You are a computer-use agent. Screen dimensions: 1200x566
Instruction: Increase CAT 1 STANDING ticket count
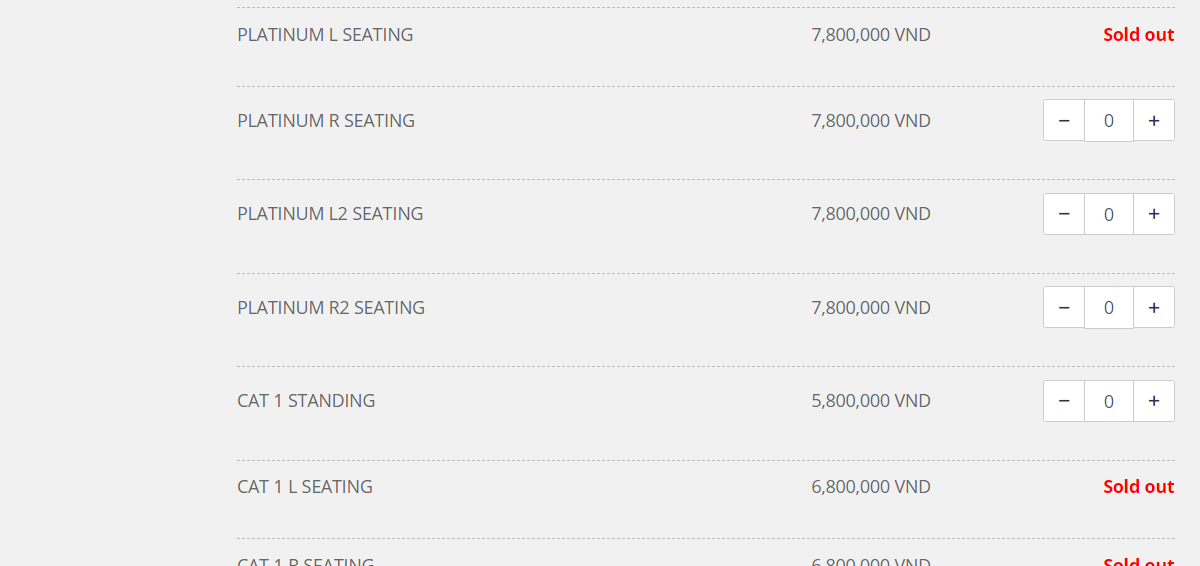[1154, 401]
